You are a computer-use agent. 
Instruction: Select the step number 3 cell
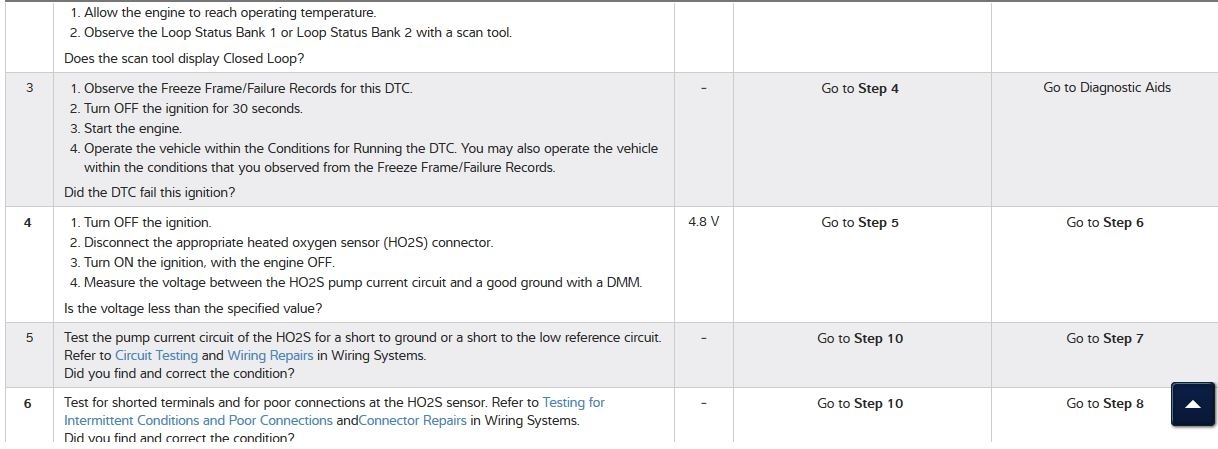point(29,88)
